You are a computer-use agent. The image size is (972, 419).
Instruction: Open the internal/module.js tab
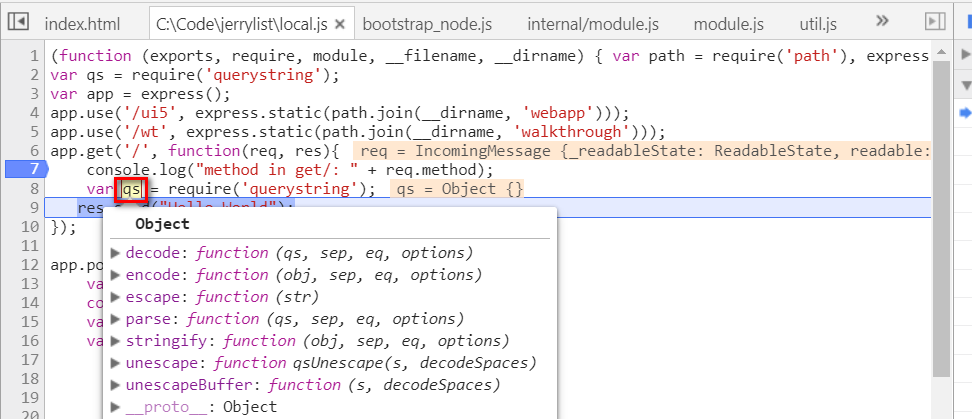pos(593,25)
